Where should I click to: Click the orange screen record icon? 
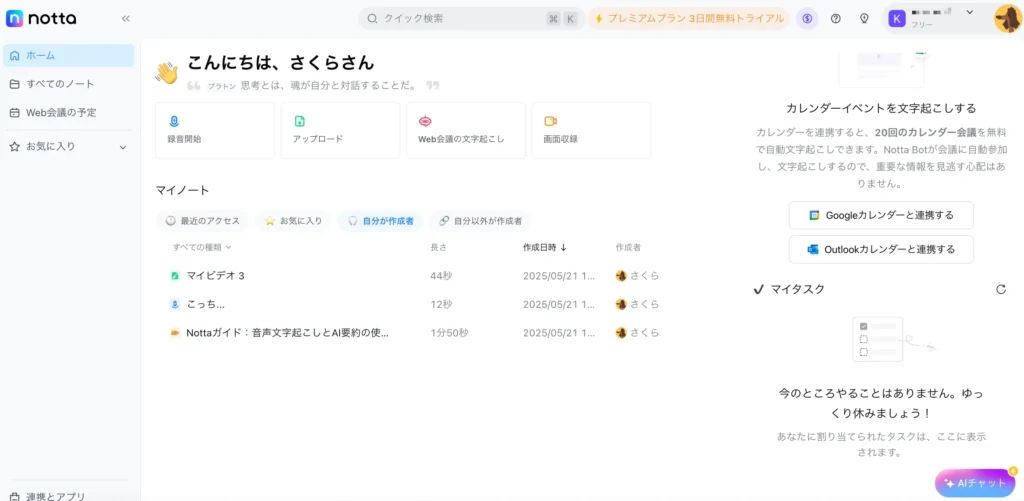coord(550,121)
